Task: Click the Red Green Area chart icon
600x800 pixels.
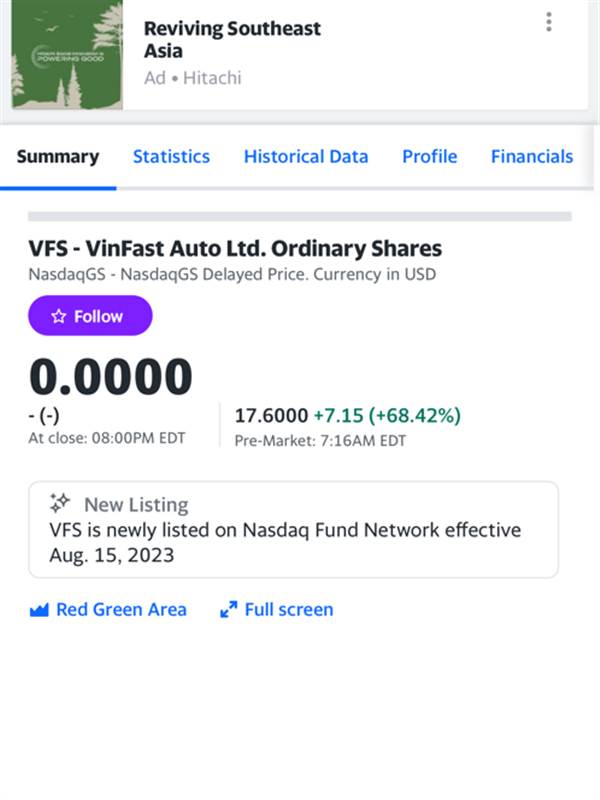Action: [39, 609]
